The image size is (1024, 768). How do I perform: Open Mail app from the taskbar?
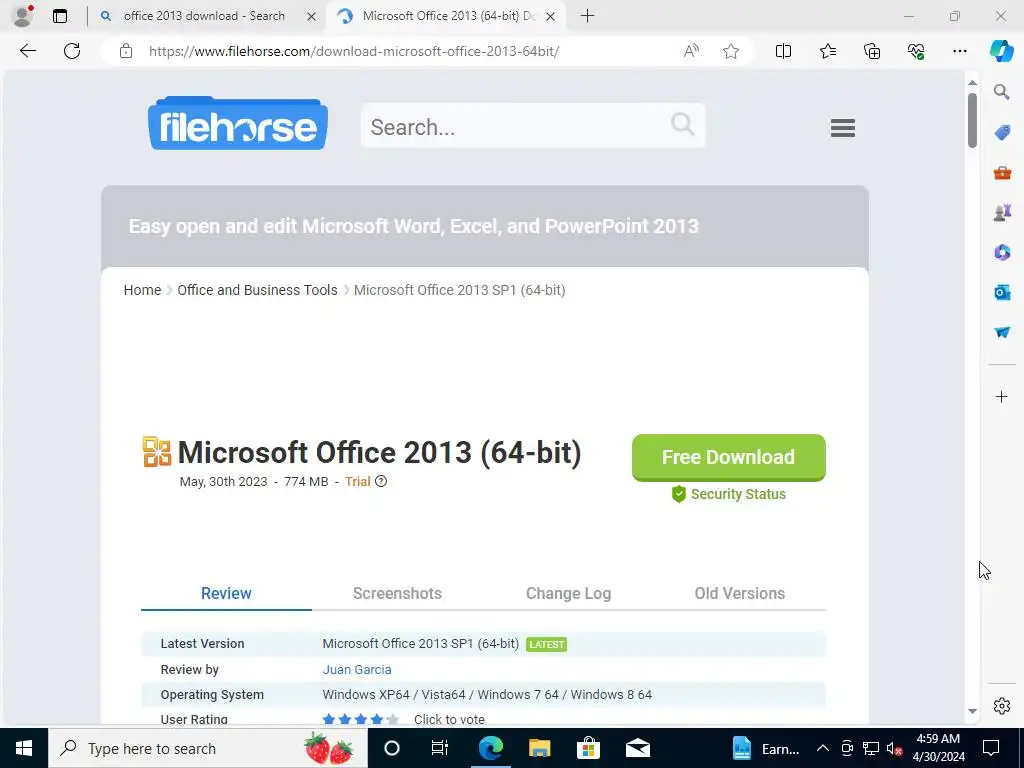click(637, 748)
